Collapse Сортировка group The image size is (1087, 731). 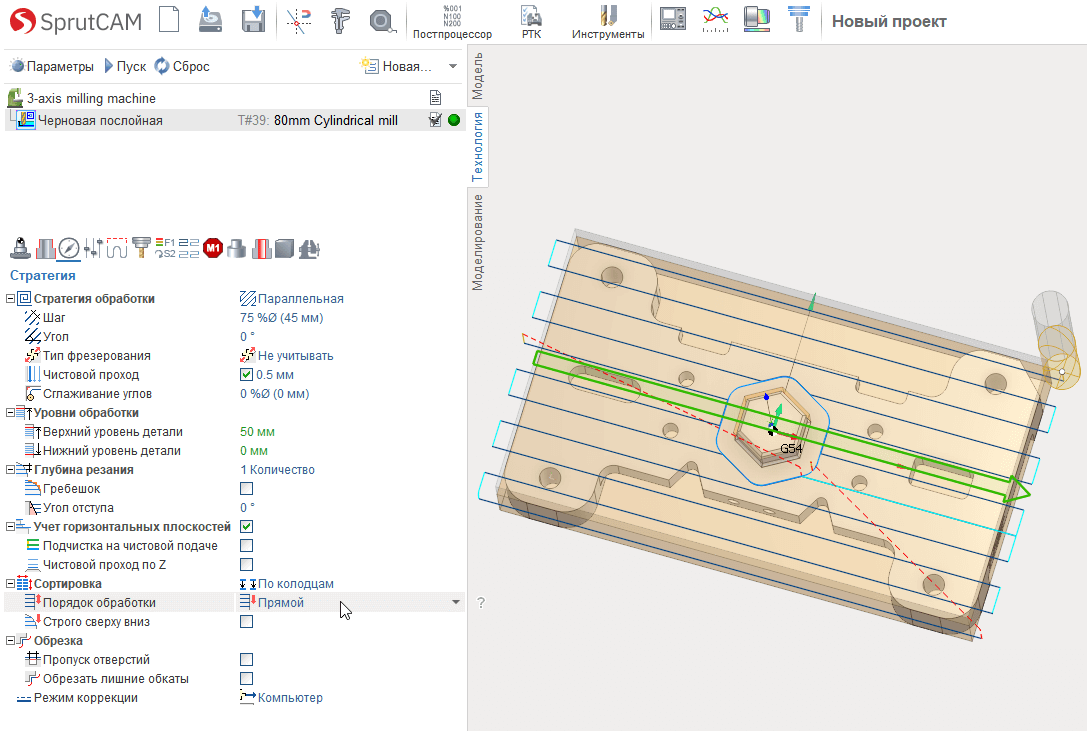point(10,584)
